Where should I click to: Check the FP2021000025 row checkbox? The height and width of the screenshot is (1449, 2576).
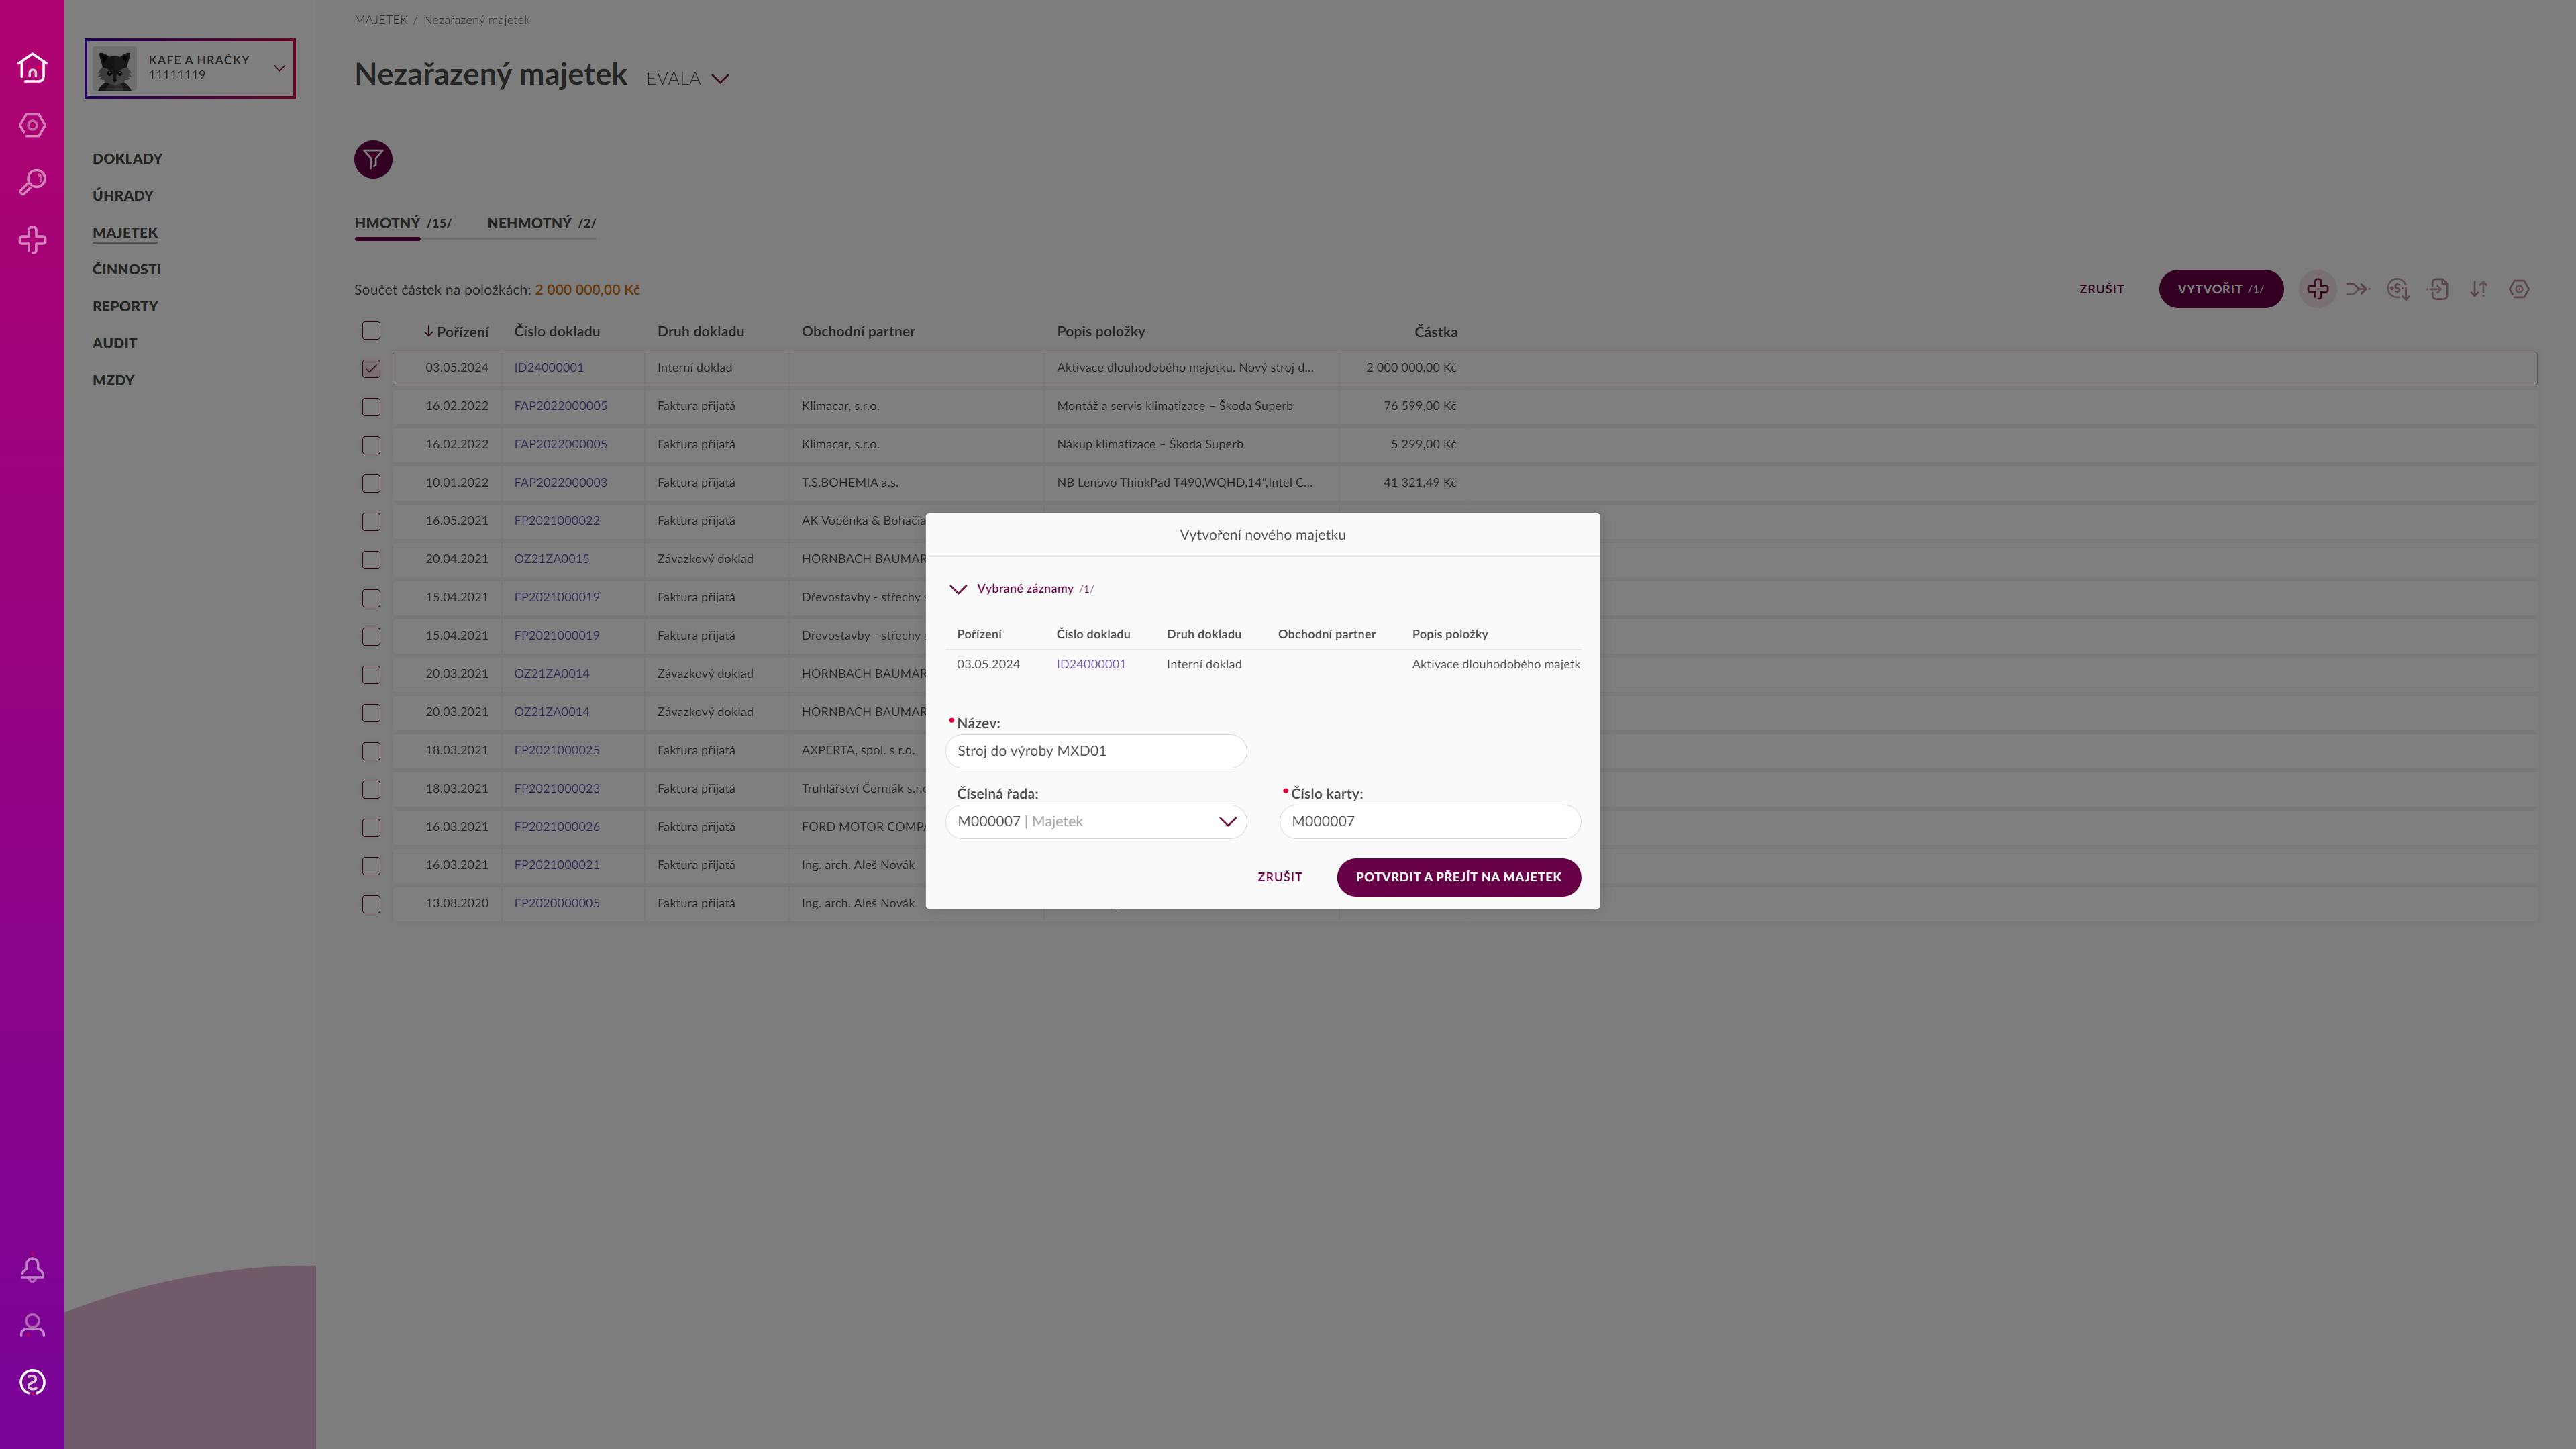[371, 751]
